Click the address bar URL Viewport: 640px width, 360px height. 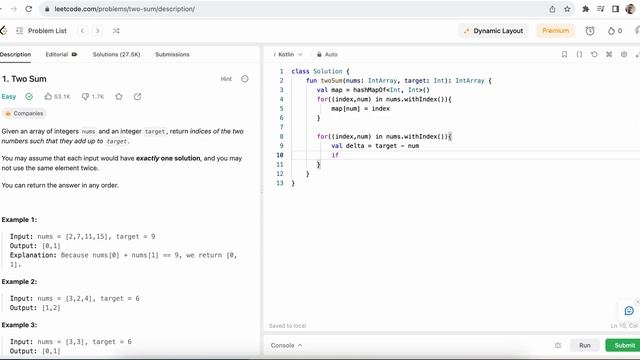(124, 9)
